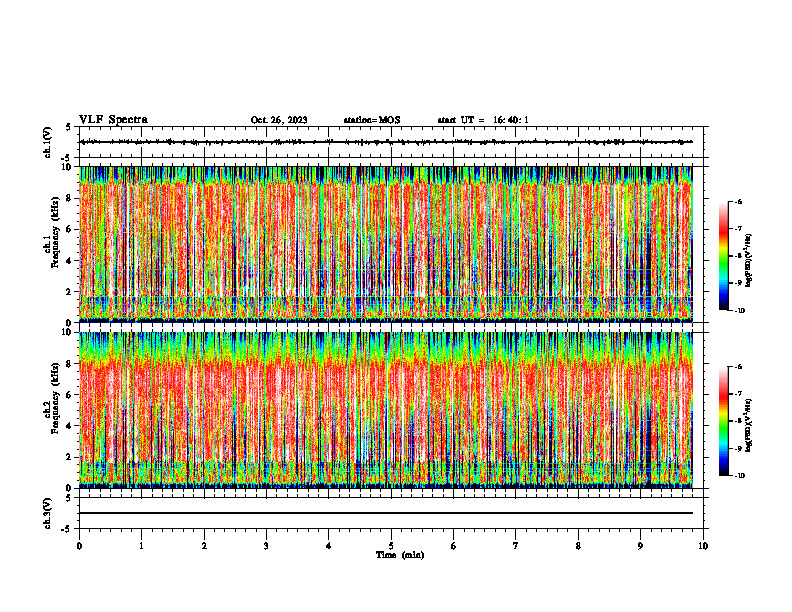Click the "-8" label on ch.2 colorbar
Viewport: 792px width, 612px height.
[x=738, y=421]
